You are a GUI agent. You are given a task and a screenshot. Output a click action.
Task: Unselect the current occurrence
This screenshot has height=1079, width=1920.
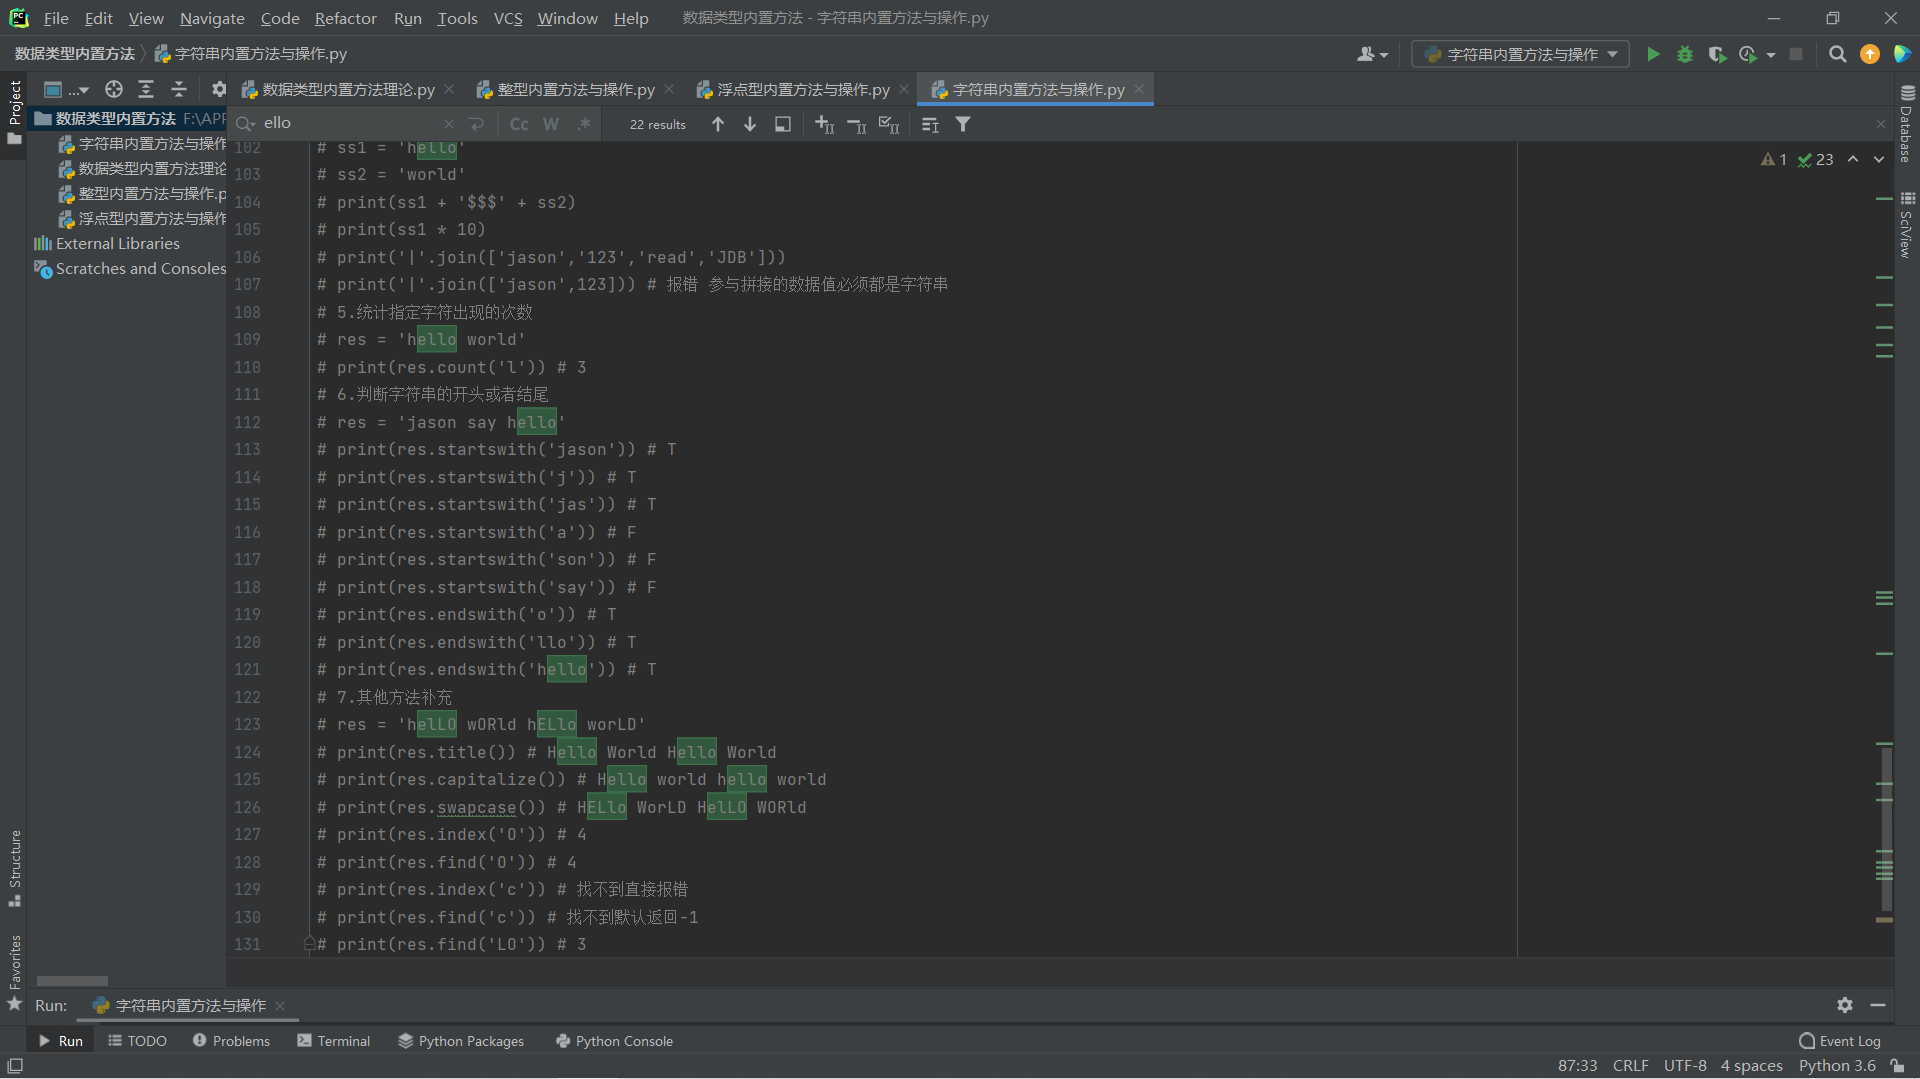coord(857,124)
